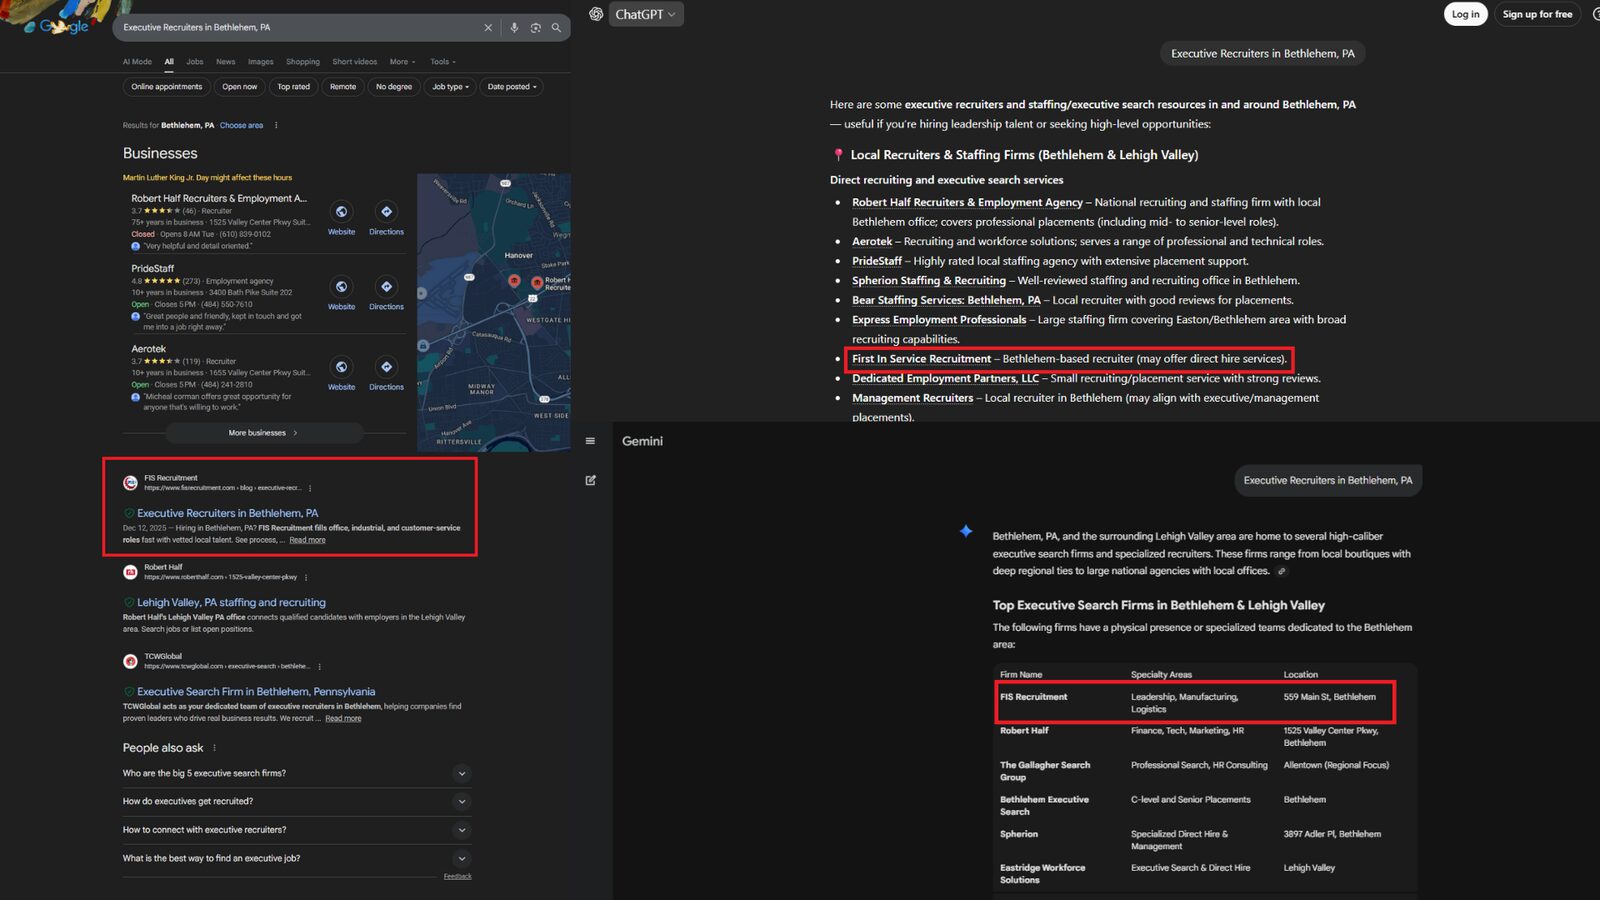Click the Choose area link
This screenshot has height=900, width=1600.
[241, 126]
